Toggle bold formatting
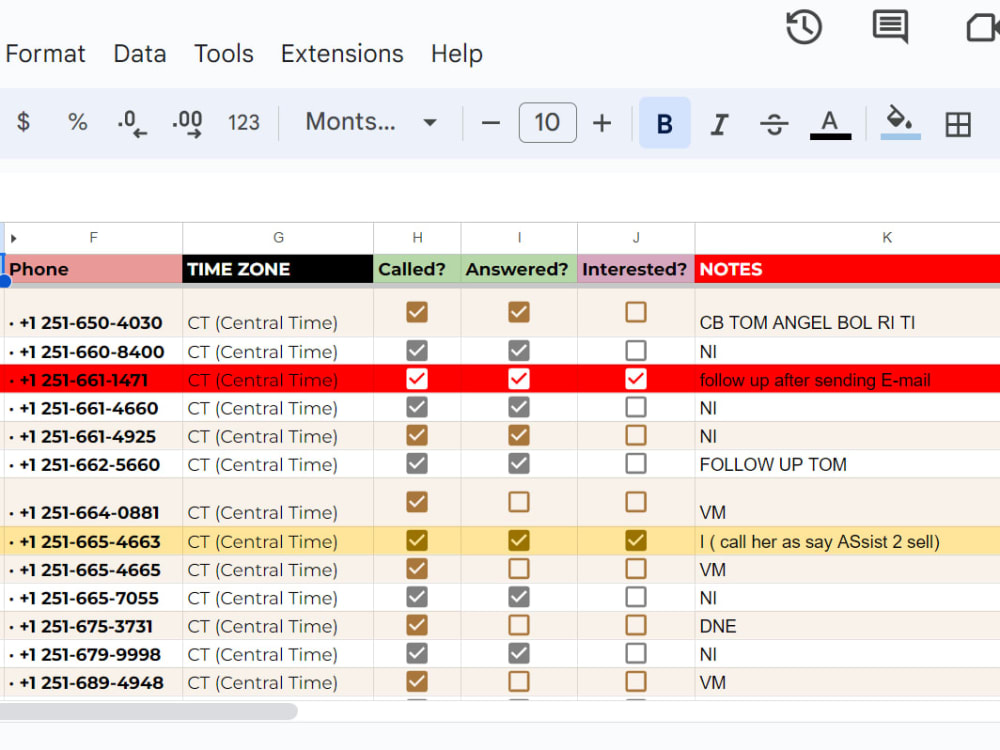Image resolution: width=1000 pixels, height=750 pixels. 665,122
